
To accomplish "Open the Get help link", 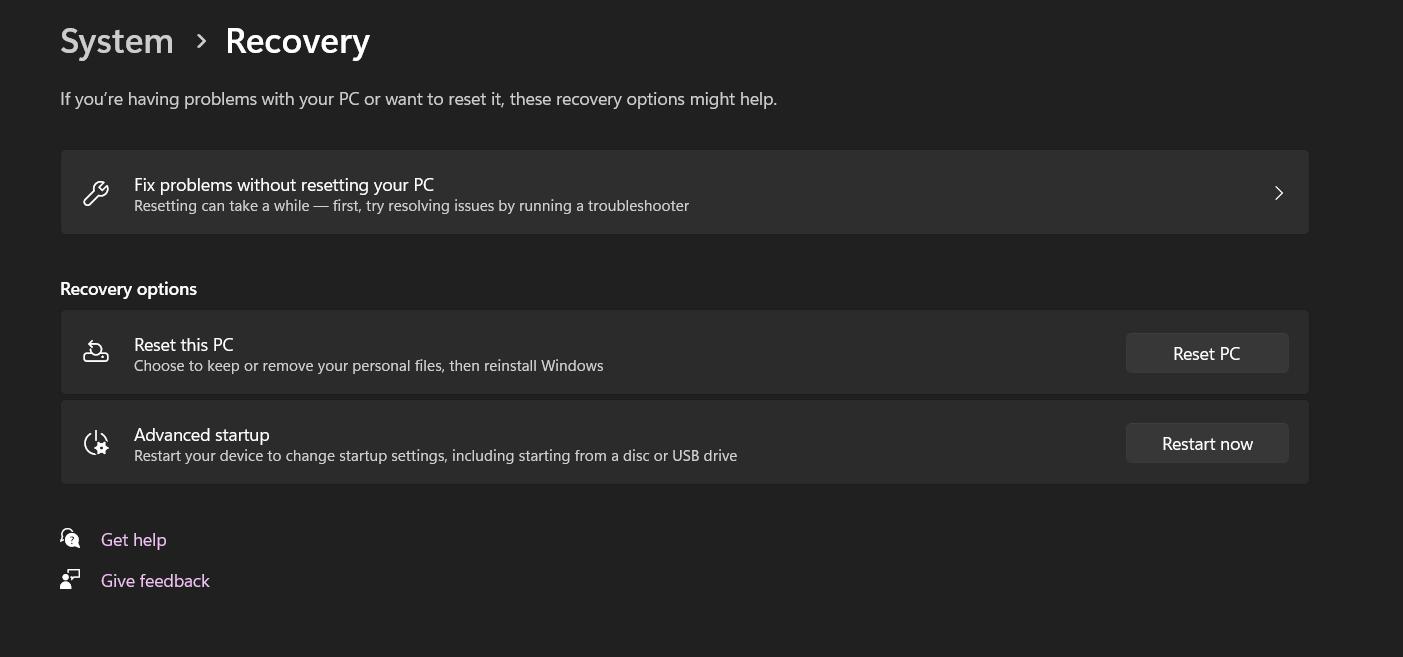I will click(133, 539).
